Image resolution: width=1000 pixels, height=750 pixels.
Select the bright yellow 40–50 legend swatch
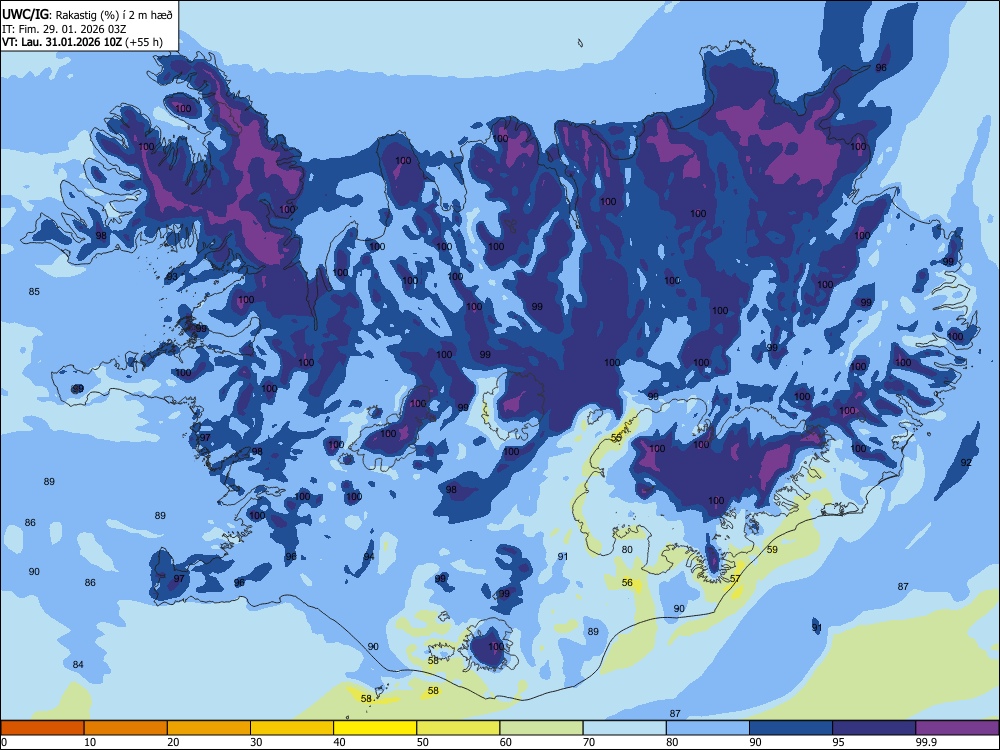(x=375, y=728)
